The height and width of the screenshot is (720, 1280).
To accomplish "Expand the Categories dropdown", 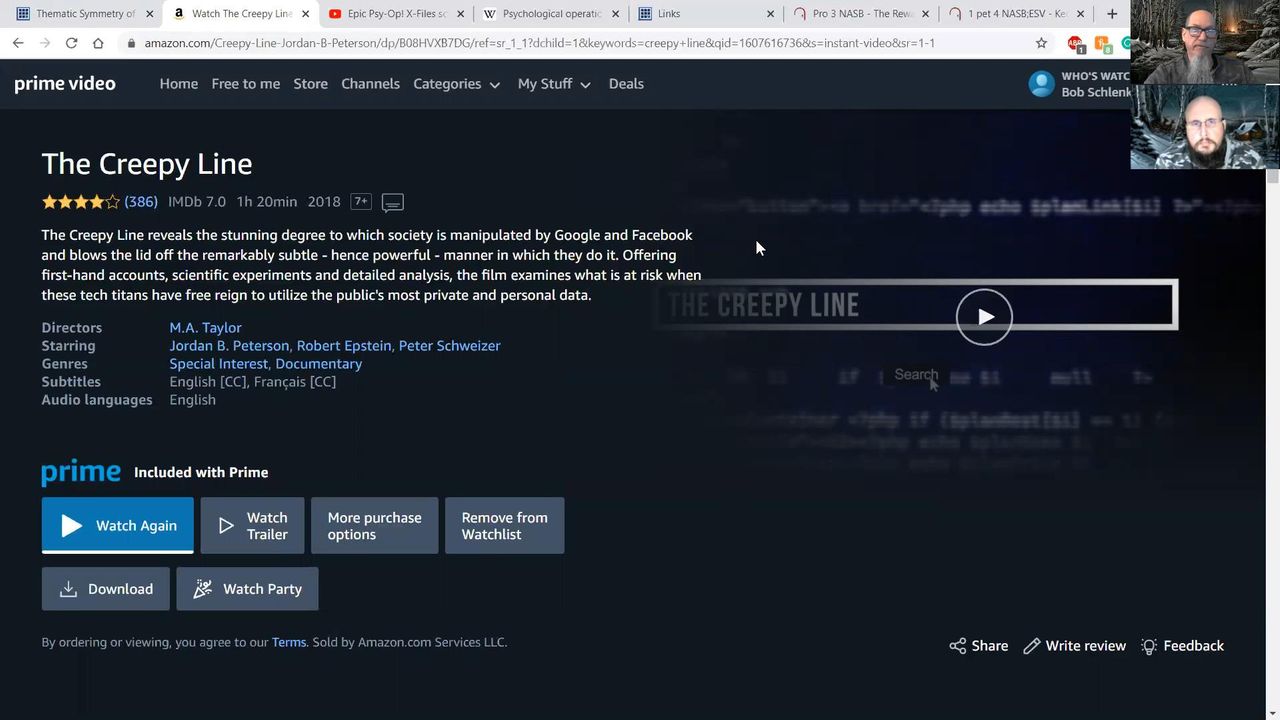I will (x=456, y=84).
